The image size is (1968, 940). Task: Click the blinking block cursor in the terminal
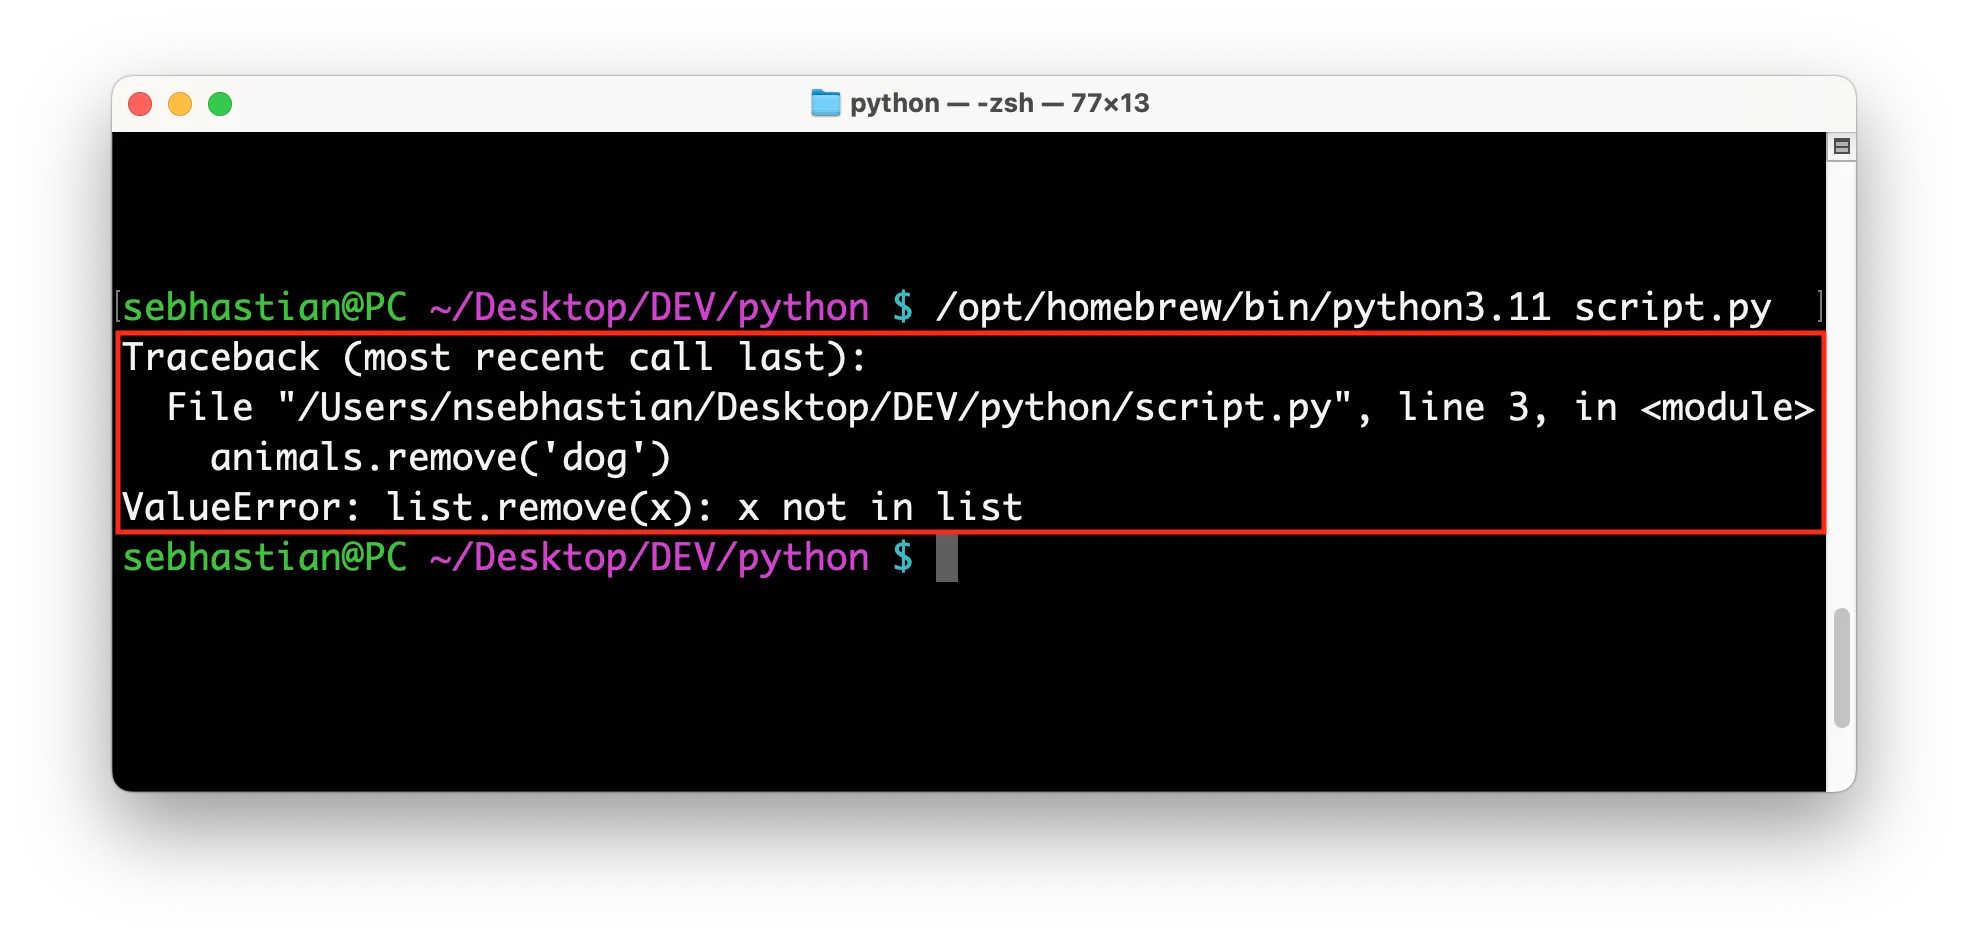947,558
